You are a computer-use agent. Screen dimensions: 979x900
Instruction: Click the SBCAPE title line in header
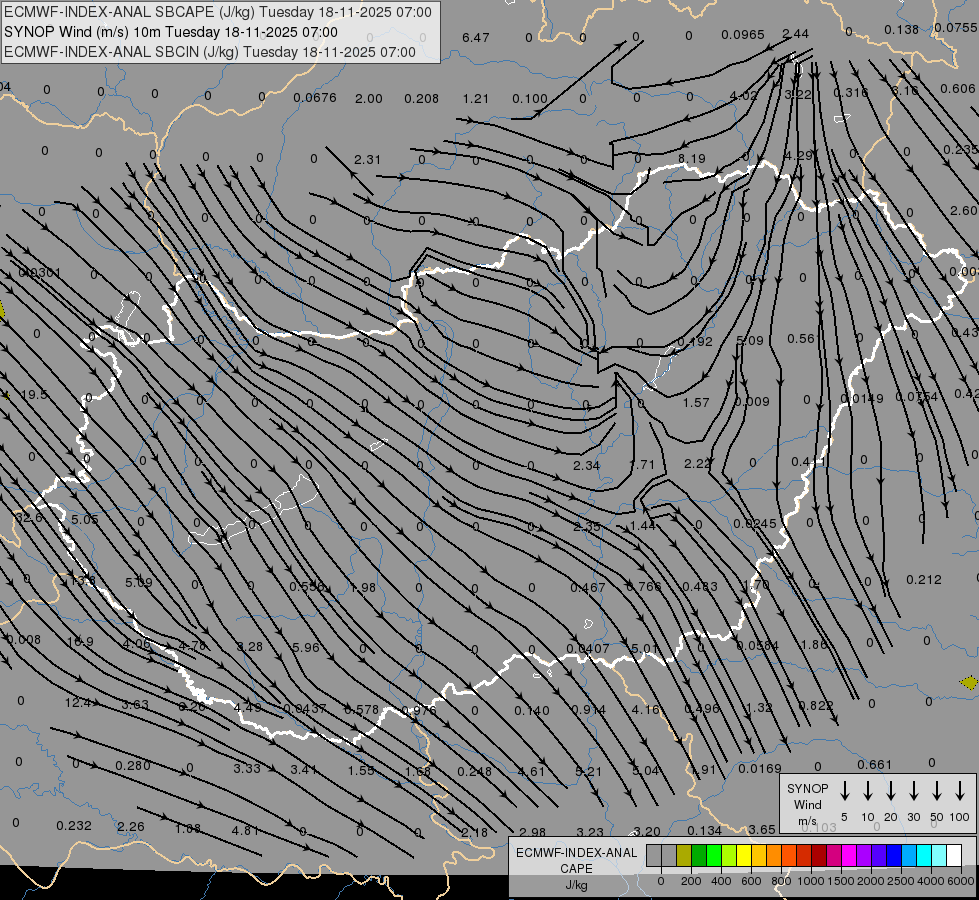click(x=218, y=12)
